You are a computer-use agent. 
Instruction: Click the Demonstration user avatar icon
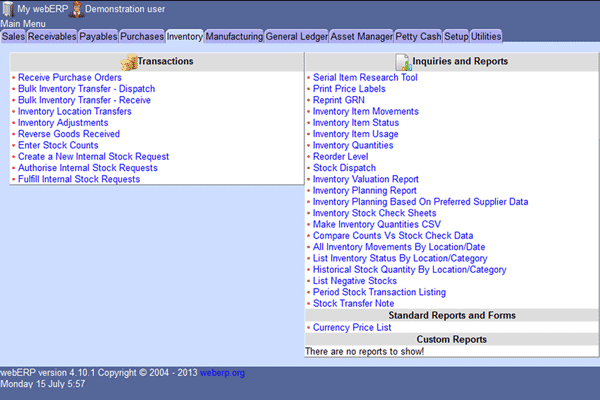tap(75, 9)
